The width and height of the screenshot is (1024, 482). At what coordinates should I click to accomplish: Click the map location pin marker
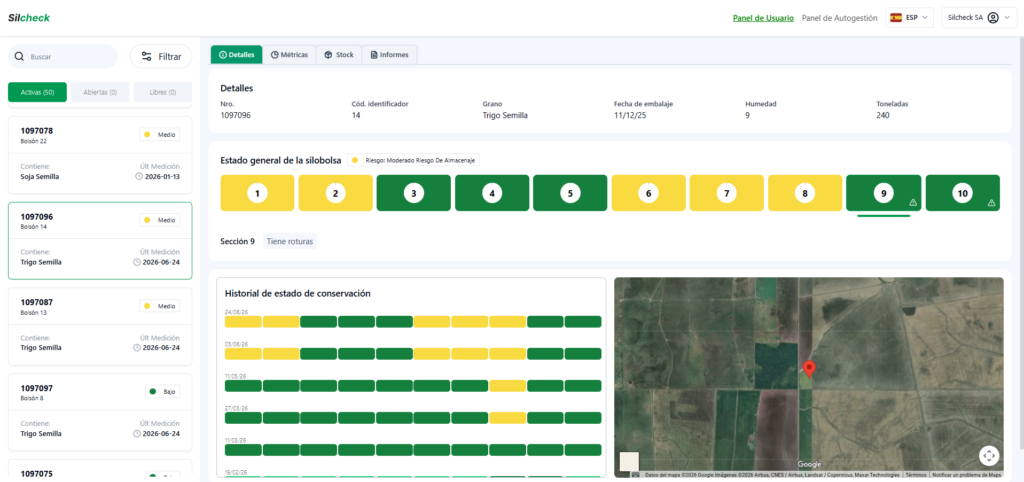(x=809, y=369)
